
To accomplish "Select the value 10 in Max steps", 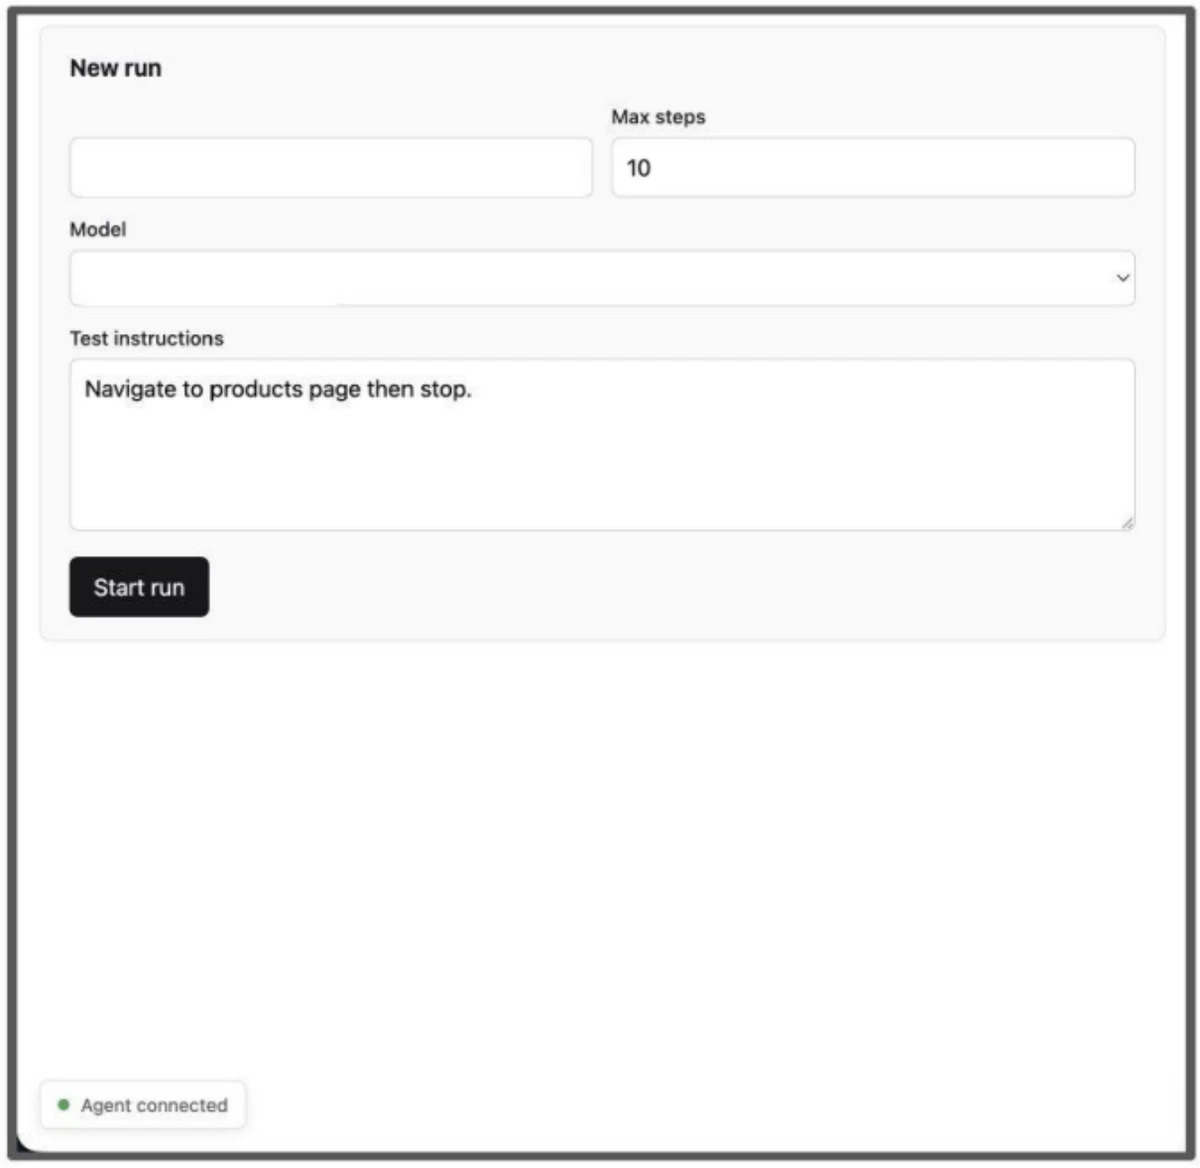I will (638, 168).
